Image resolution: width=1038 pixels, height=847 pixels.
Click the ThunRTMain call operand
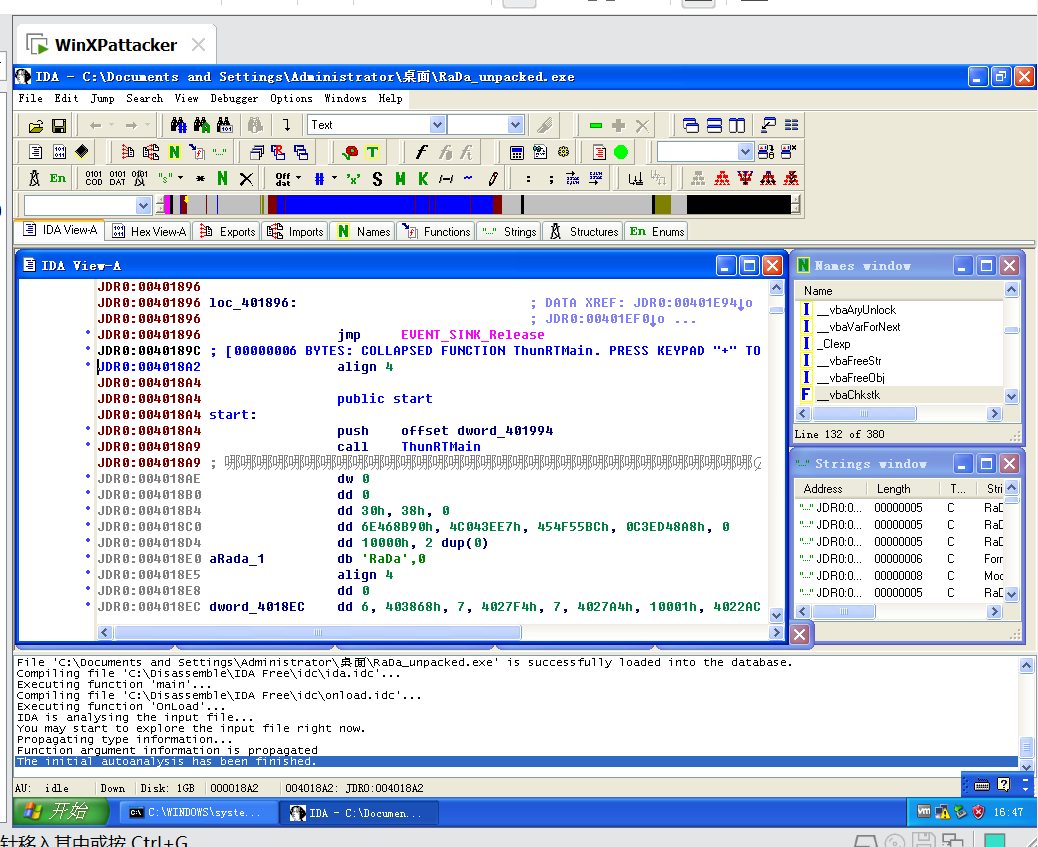[440, 447]
